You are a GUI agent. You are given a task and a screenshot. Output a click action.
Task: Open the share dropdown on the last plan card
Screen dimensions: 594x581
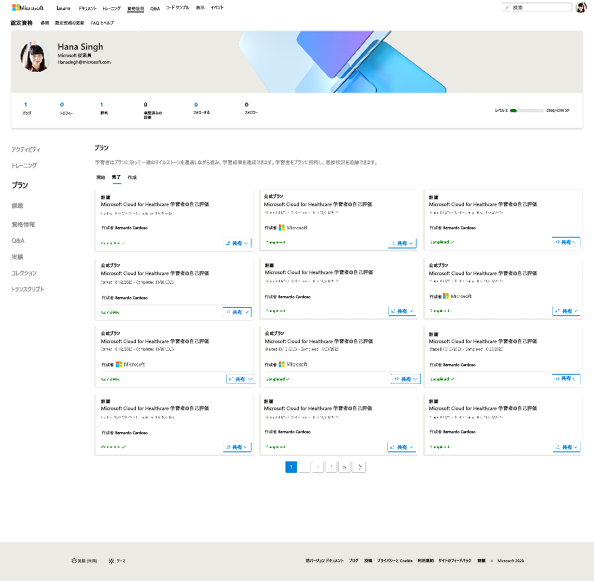coord(566,447)
